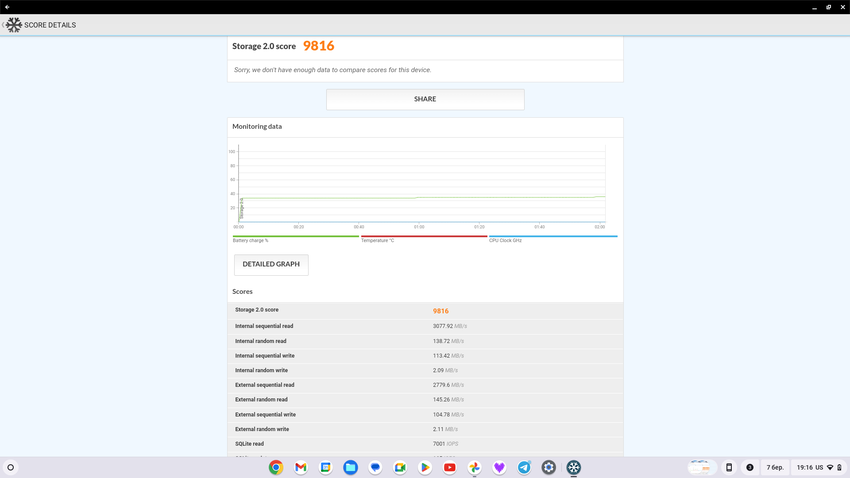Open the phone hub icon in the tray
Screen dimensions: 850x478
729,467
